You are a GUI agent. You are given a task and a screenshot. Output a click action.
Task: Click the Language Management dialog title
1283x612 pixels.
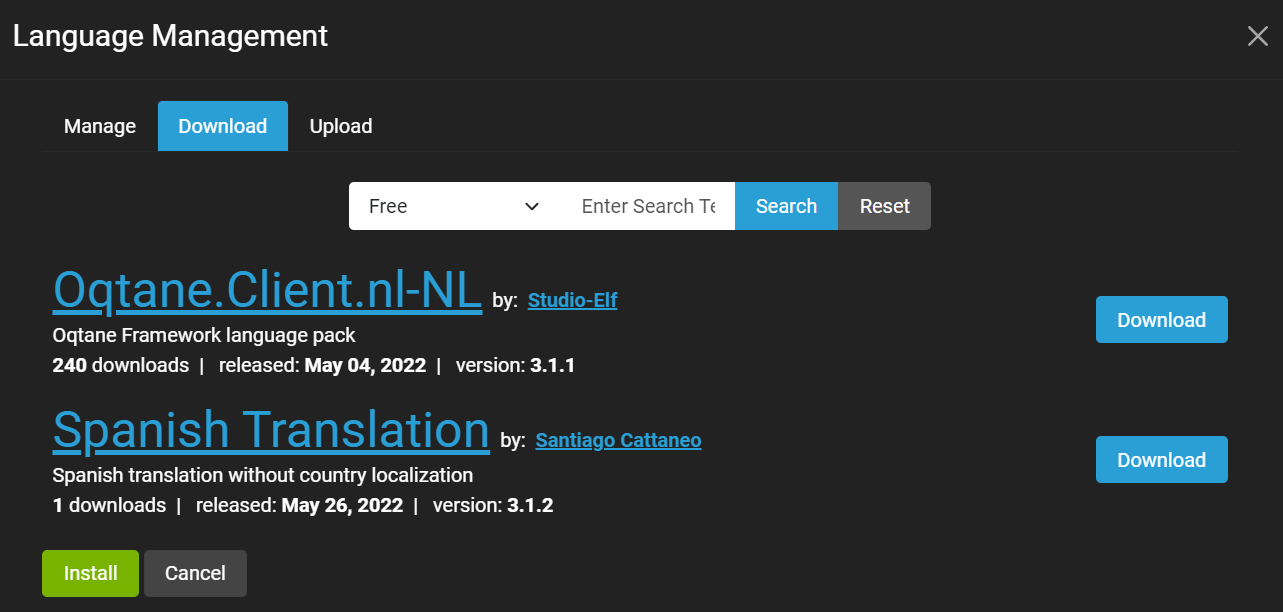(x=170, y=36)
